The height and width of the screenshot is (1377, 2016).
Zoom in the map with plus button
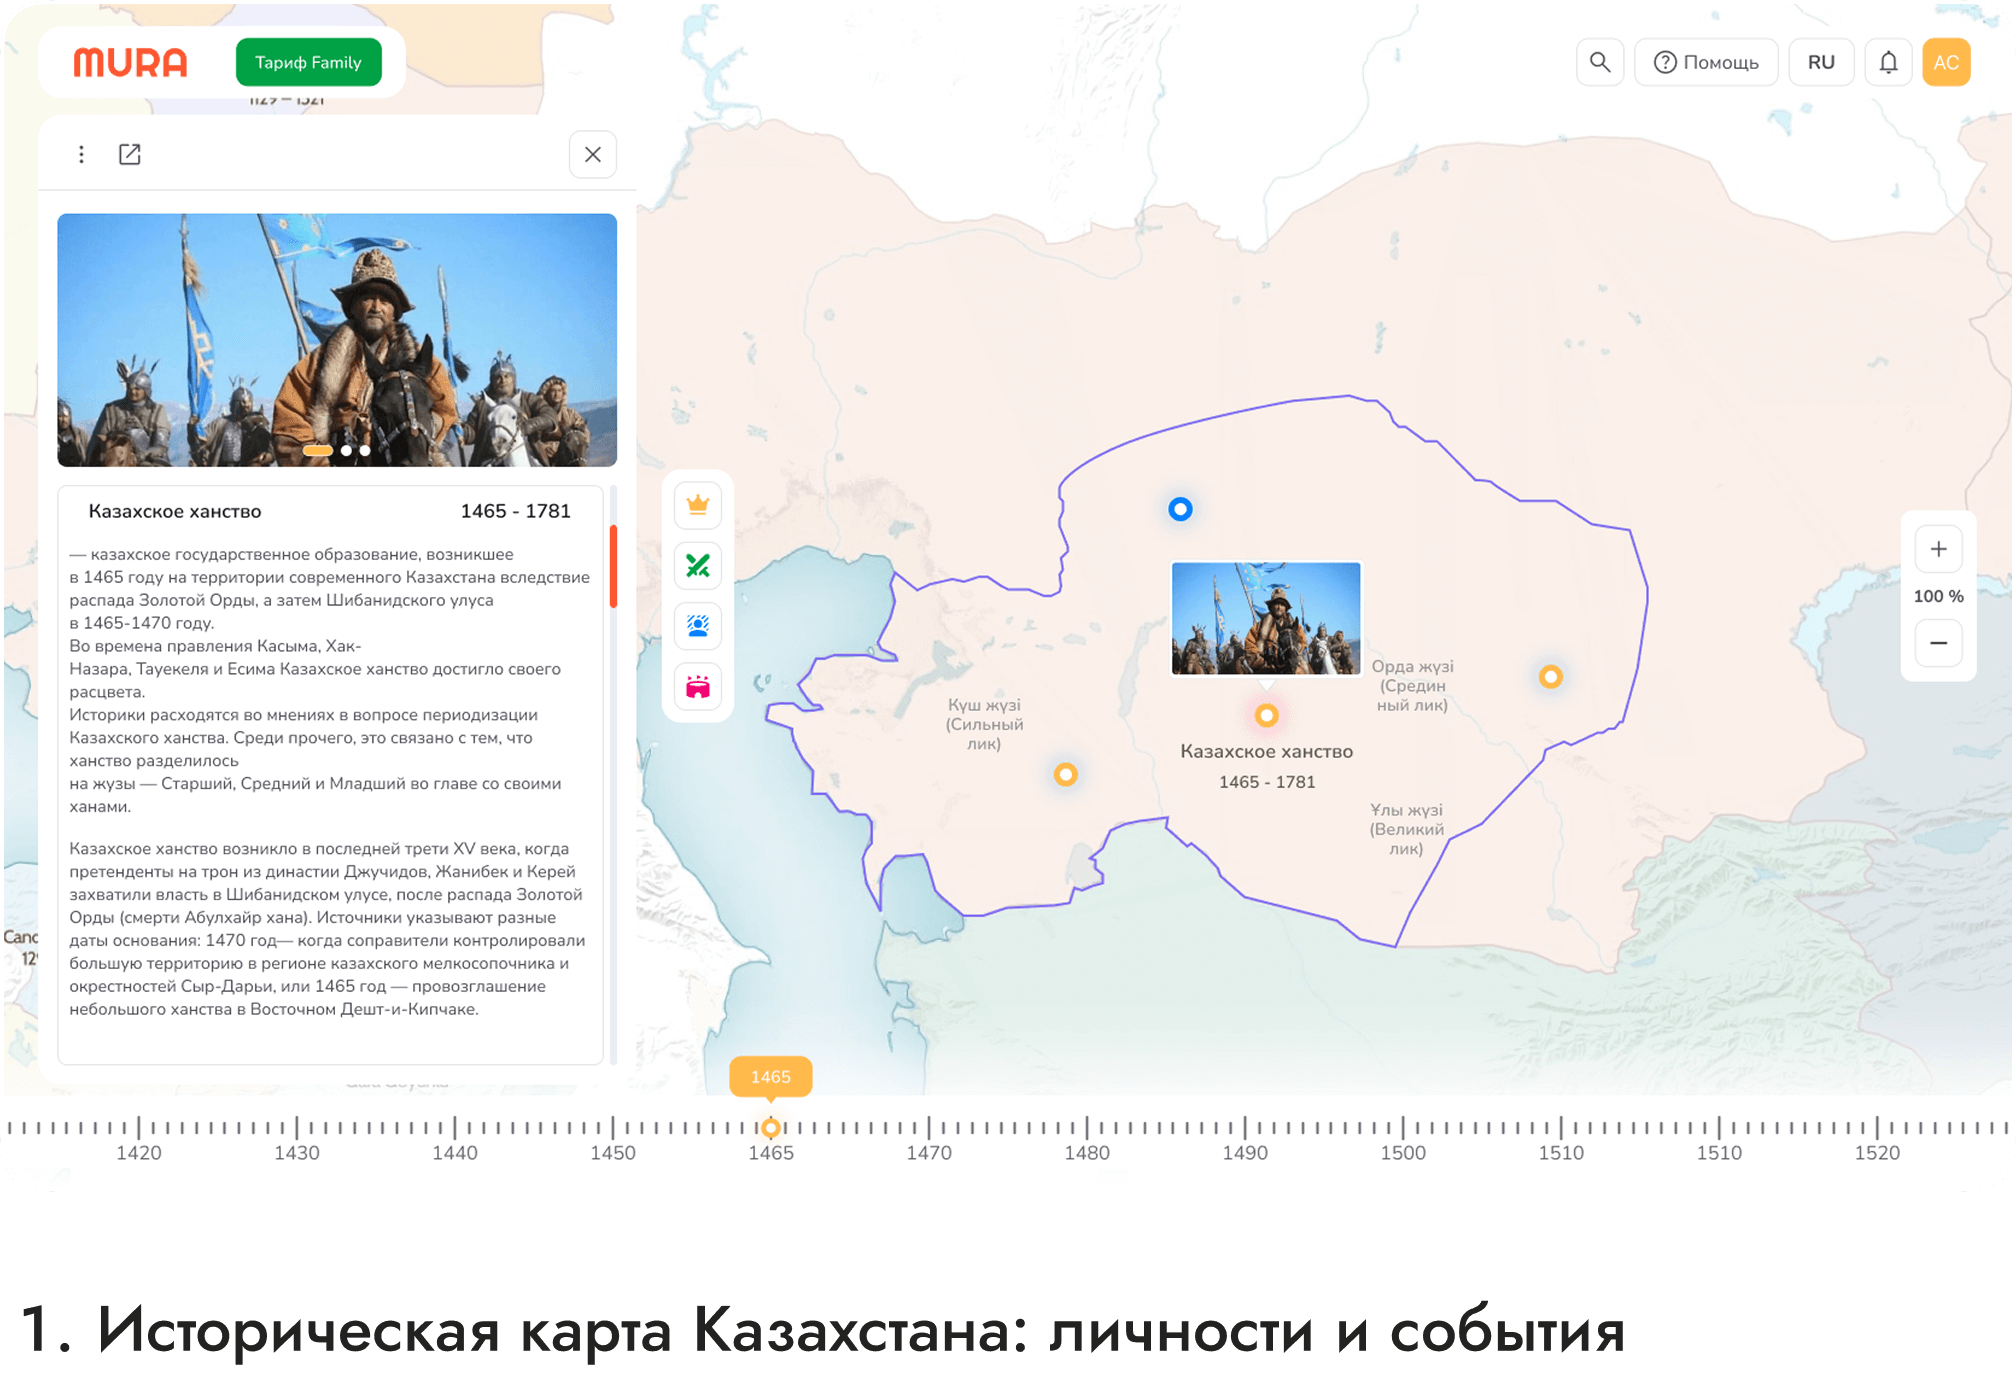click(x=1938, y=549)
